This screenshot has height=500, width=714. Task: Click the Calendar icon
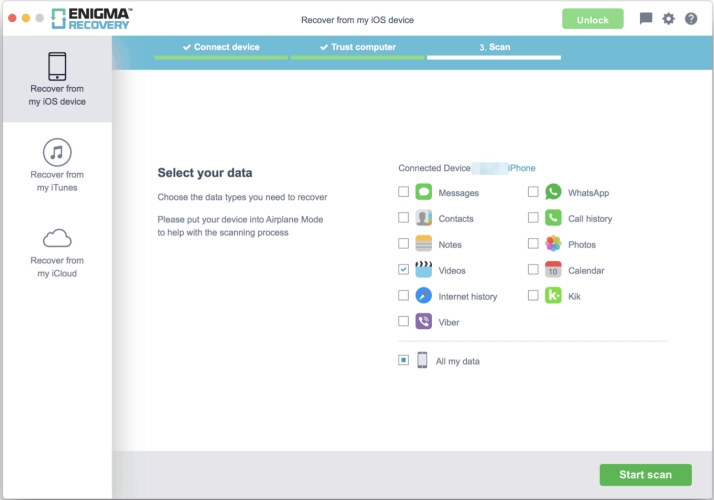point(553,270)
